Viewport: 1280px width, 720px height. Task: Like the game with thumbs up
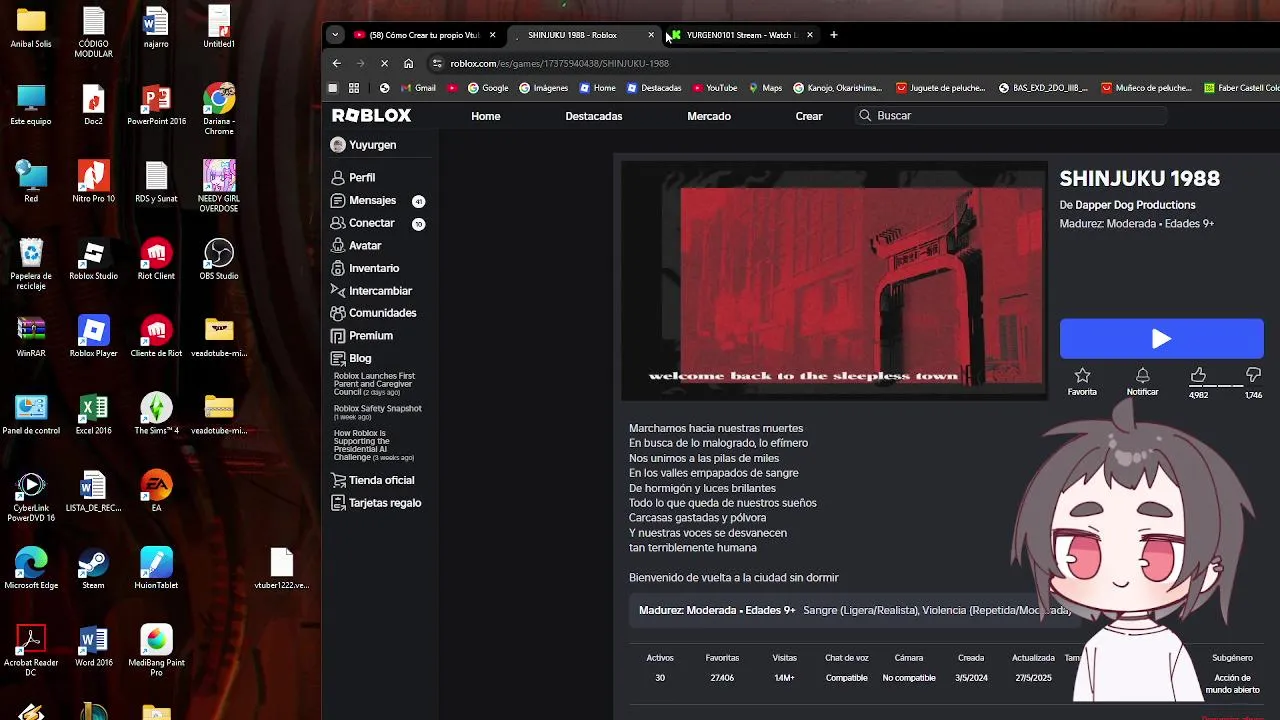[x=1198, y=375]
